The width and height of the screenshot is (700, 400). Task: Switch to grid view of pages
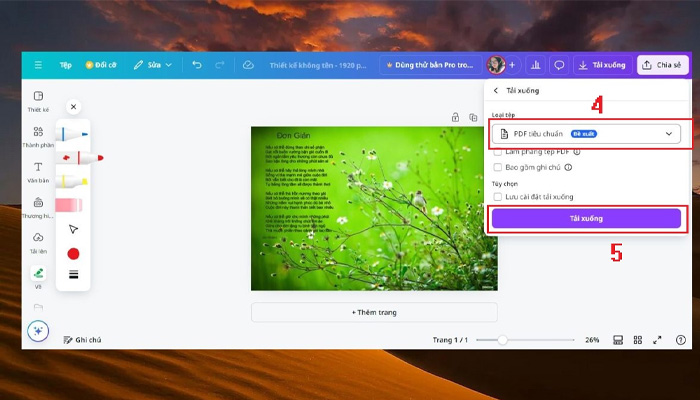point(638,340)
